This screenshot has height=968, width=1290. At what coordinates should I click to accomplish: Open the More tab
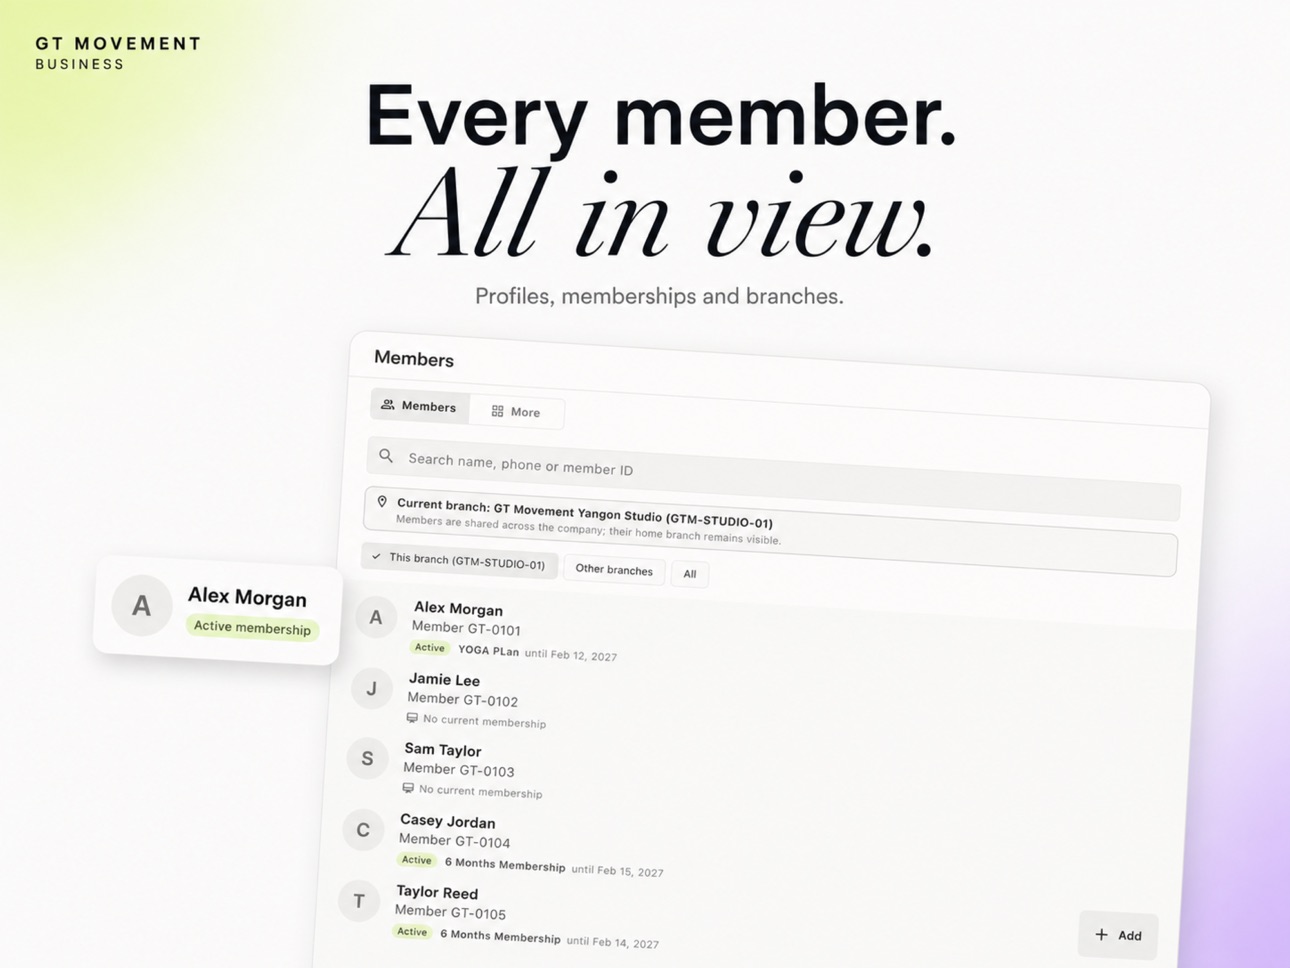[516, 412]
